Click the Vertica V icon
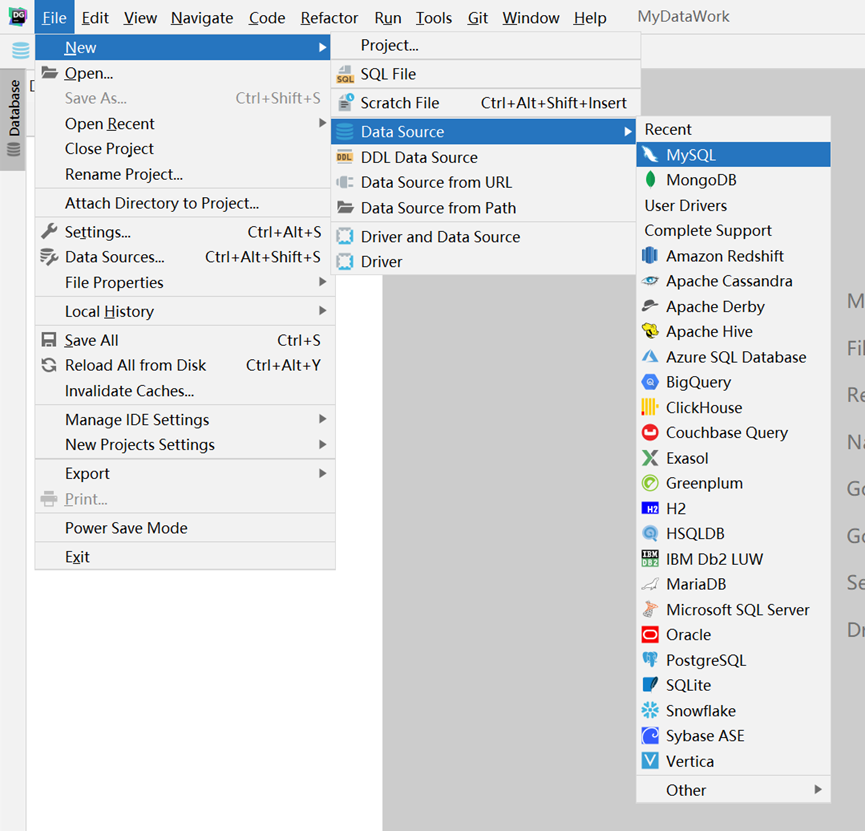Image resolution: width=865 pixels, height=831 pixels. (650, 761)
